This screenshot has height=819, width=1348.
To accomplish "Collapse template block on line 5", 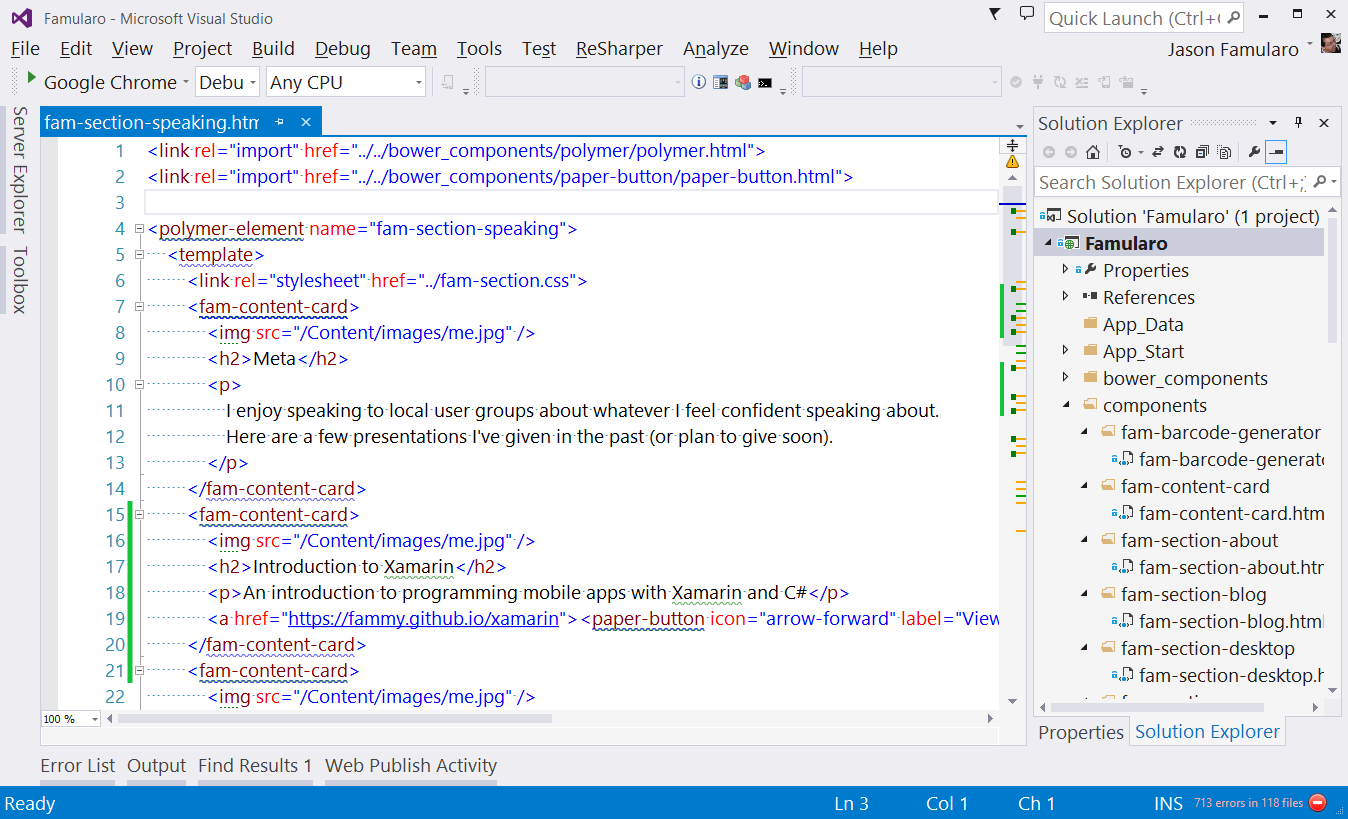I will [139, 255].
